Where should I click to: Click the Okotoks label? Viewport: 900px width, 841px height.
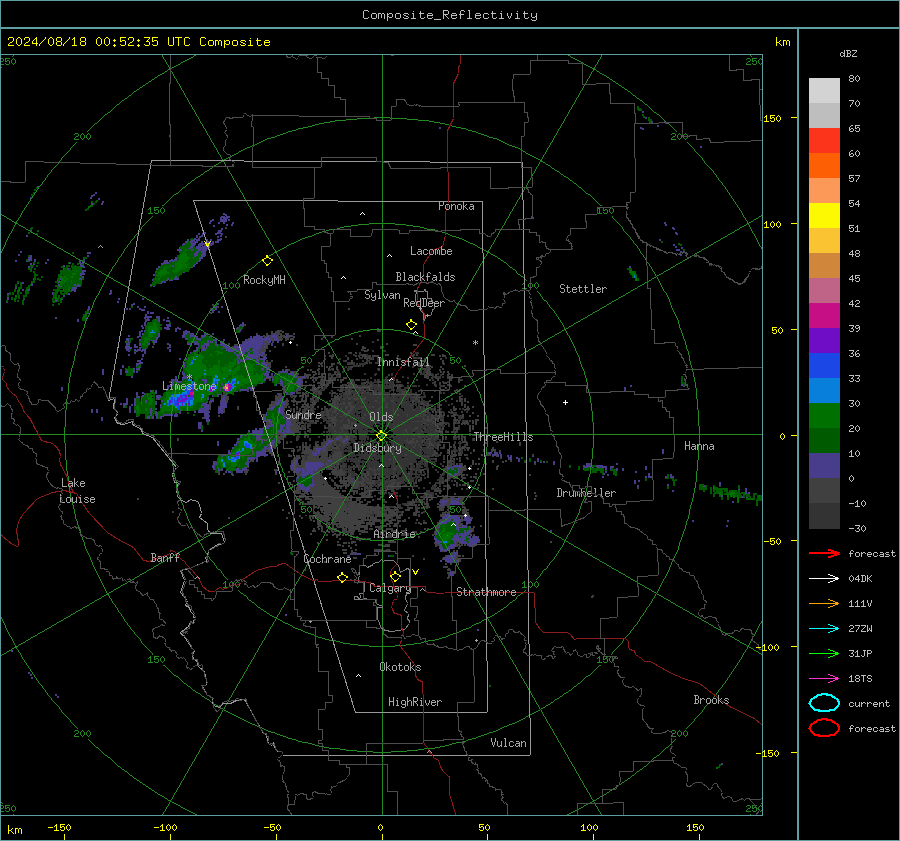(x=400, y=667)
